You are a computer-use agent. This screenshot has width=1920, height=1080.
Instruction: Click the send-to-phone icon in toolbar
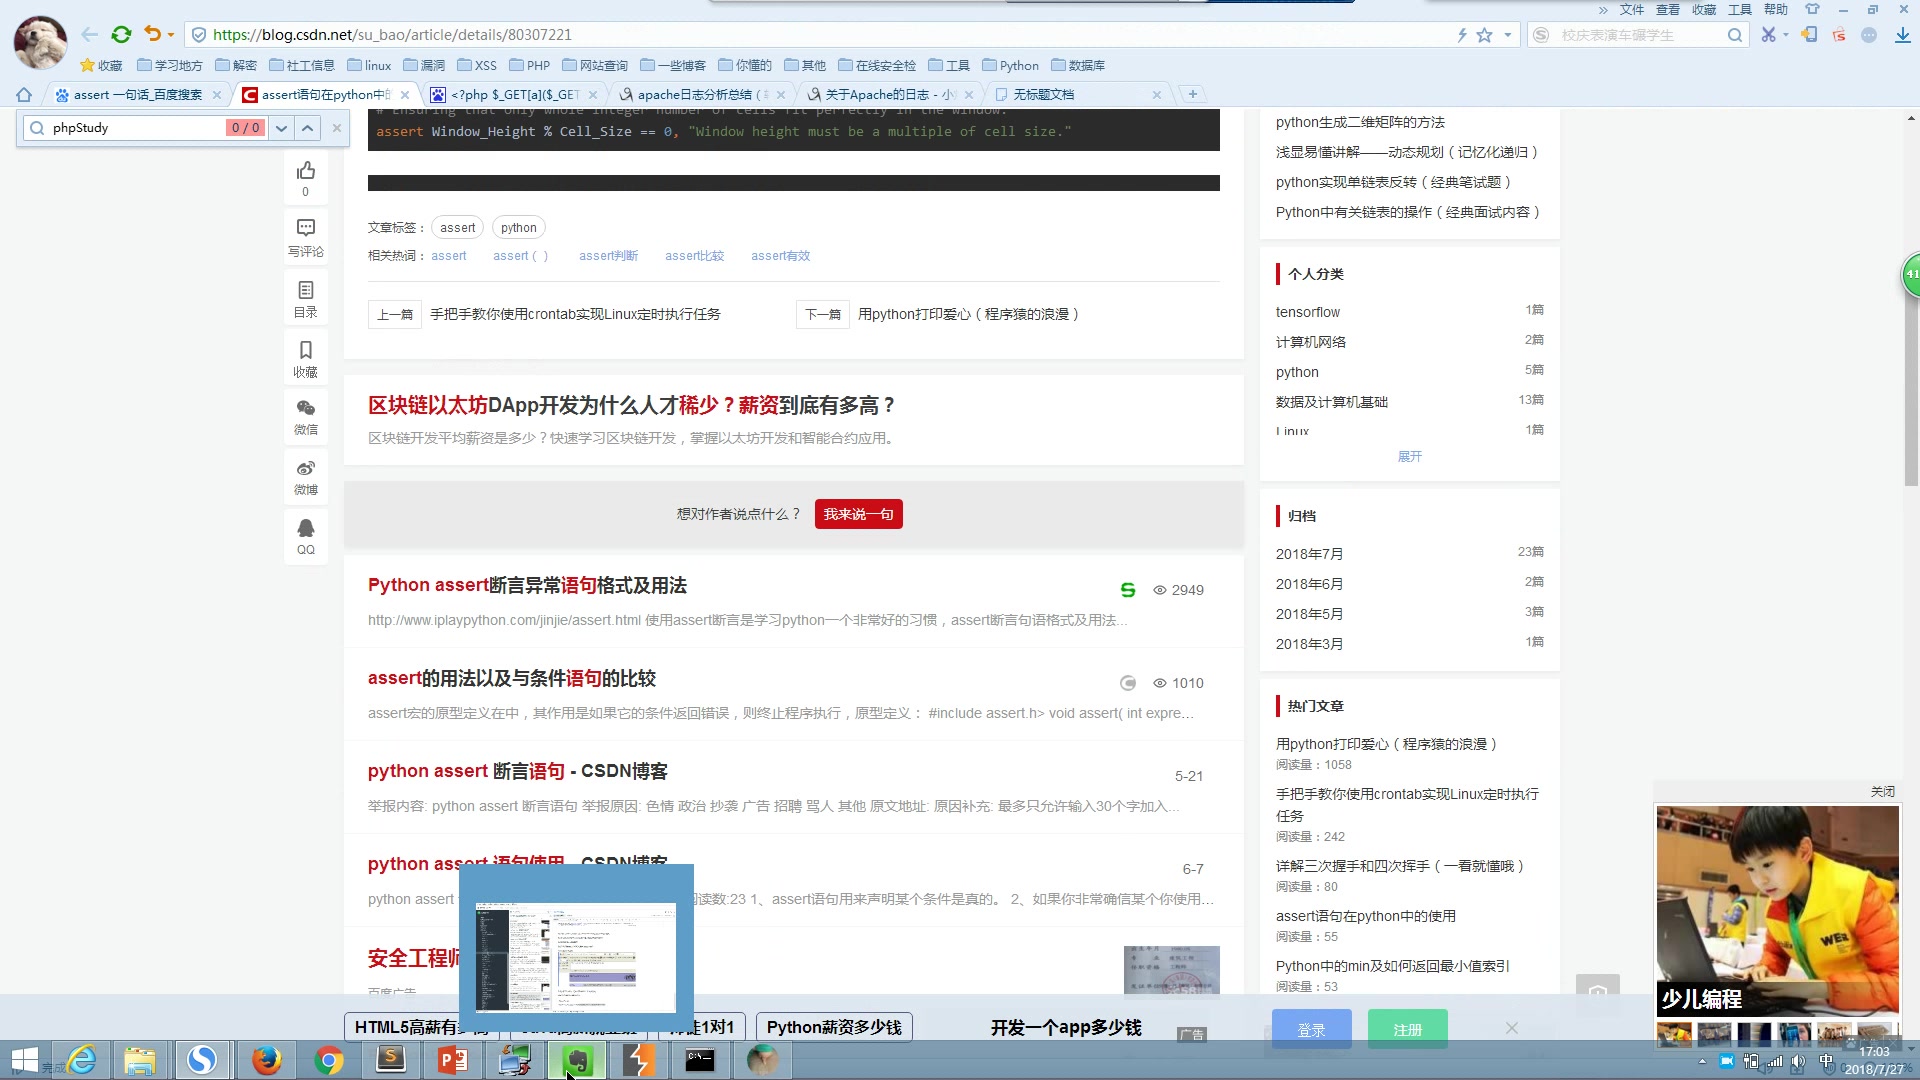point(1808,33)
